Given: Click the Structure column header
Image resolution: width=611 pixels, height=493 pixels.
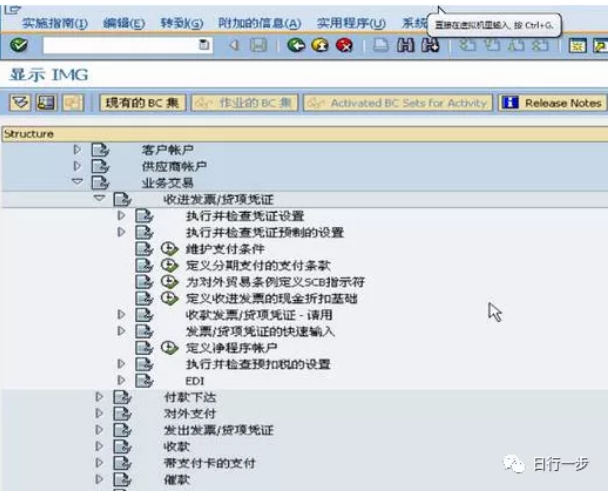Looking at the screenshot, I should click(304, 134).
